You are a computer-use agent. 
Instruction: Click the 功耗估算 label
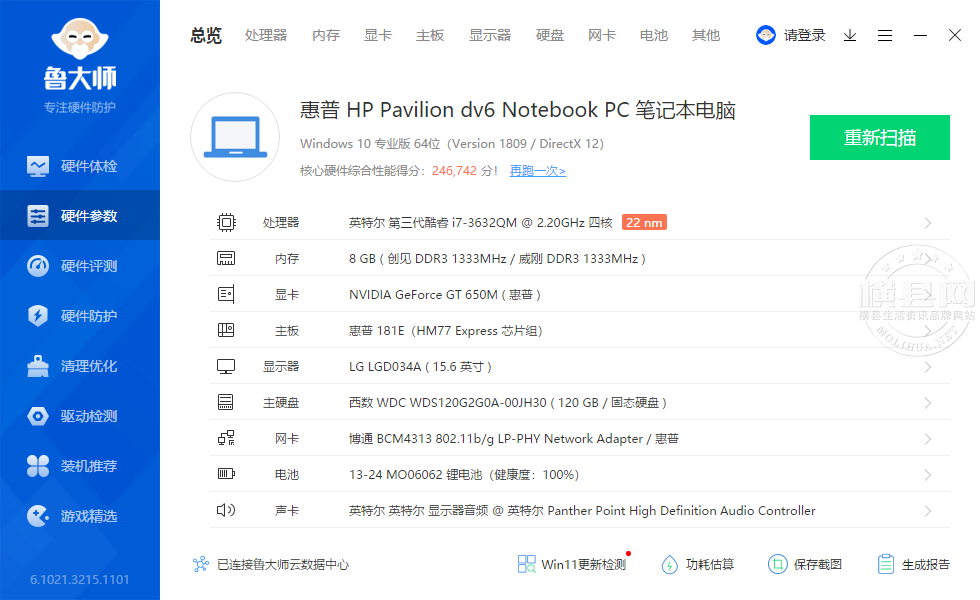click(709, 564)
